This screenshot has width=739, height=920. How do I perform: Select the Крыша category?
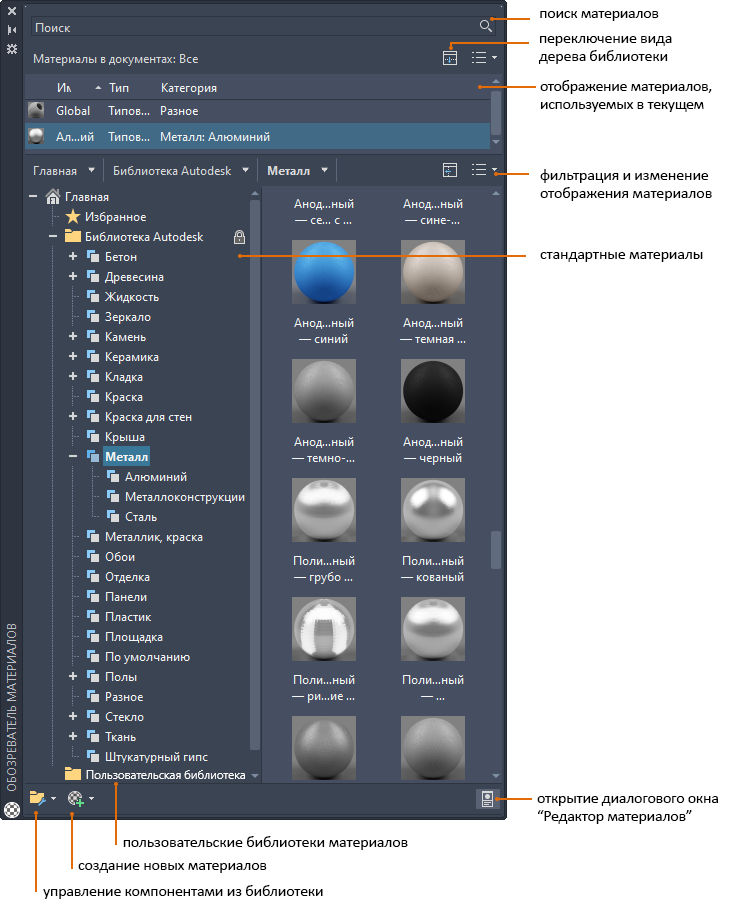click(x=124, y=437)
